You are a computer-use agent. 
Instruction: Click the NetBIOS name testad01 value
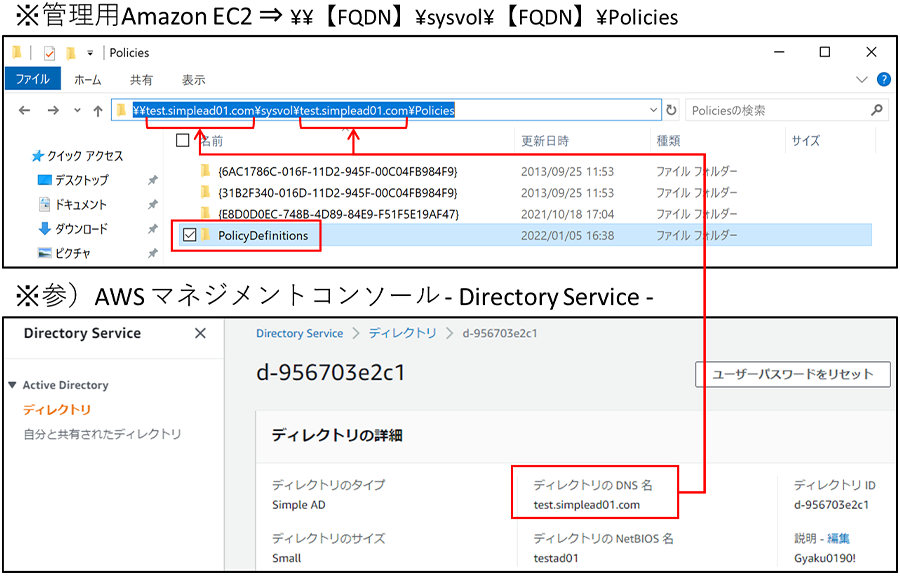pos(556,558)
